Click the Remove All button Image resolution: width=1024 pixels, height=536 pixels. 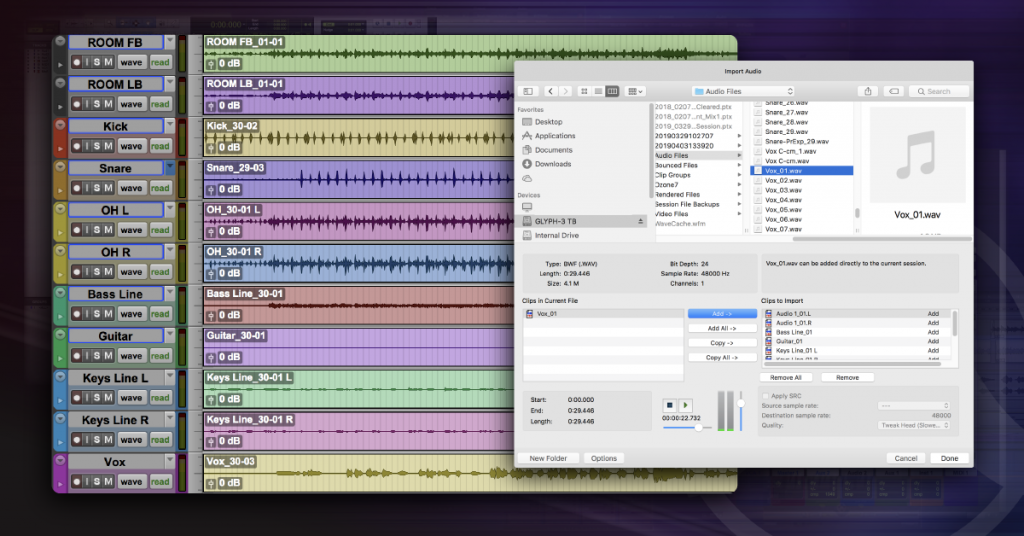[x=786, y=377]
